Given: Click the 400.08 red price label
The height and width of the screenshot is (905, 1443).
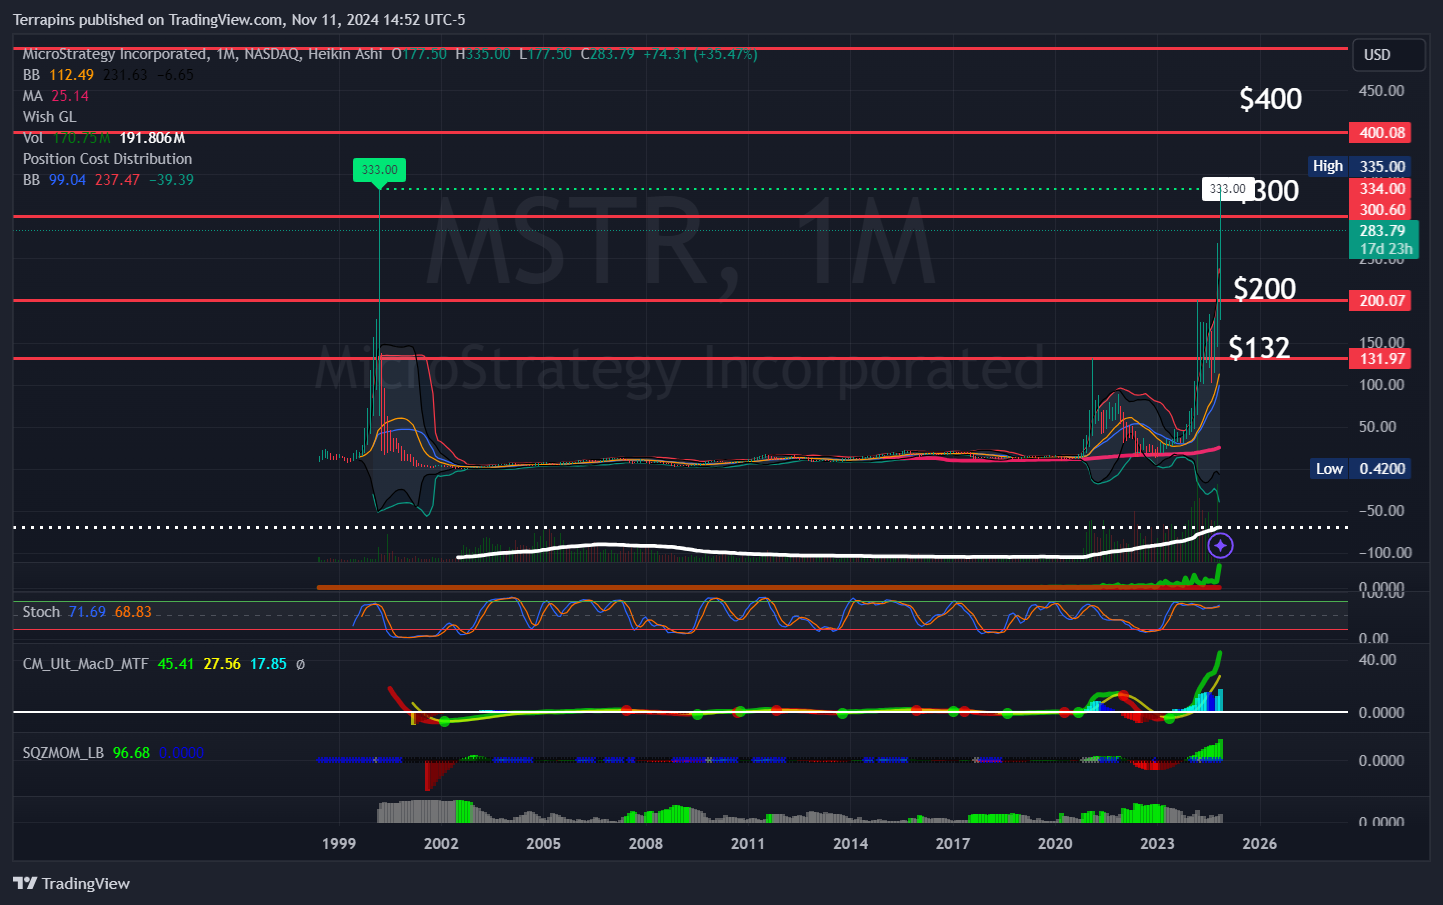Looking at the screenshot, I should click(x=1381, y=132).
